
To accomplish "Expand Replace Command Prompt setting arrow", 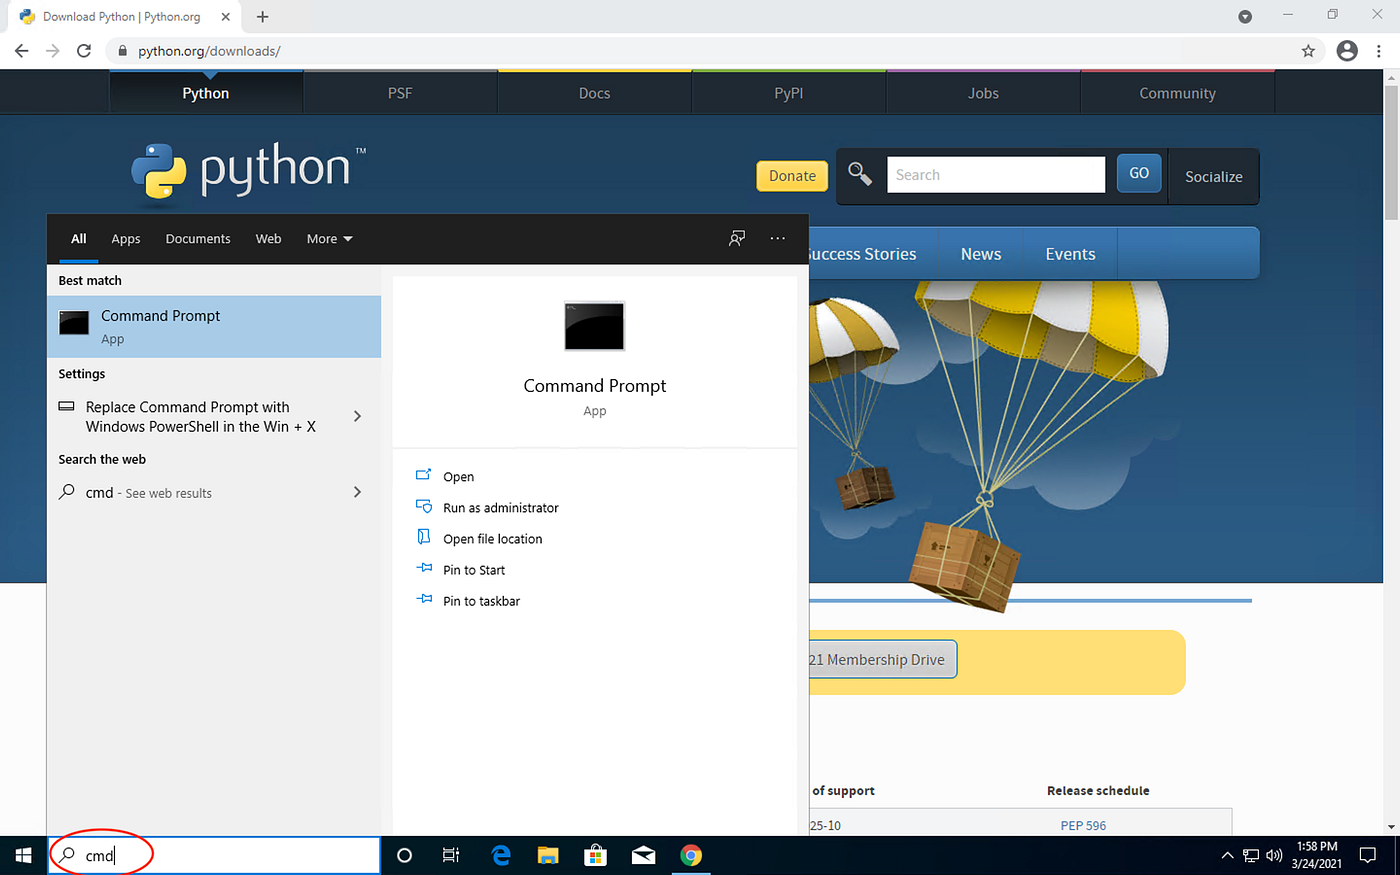I will [357, 416].
